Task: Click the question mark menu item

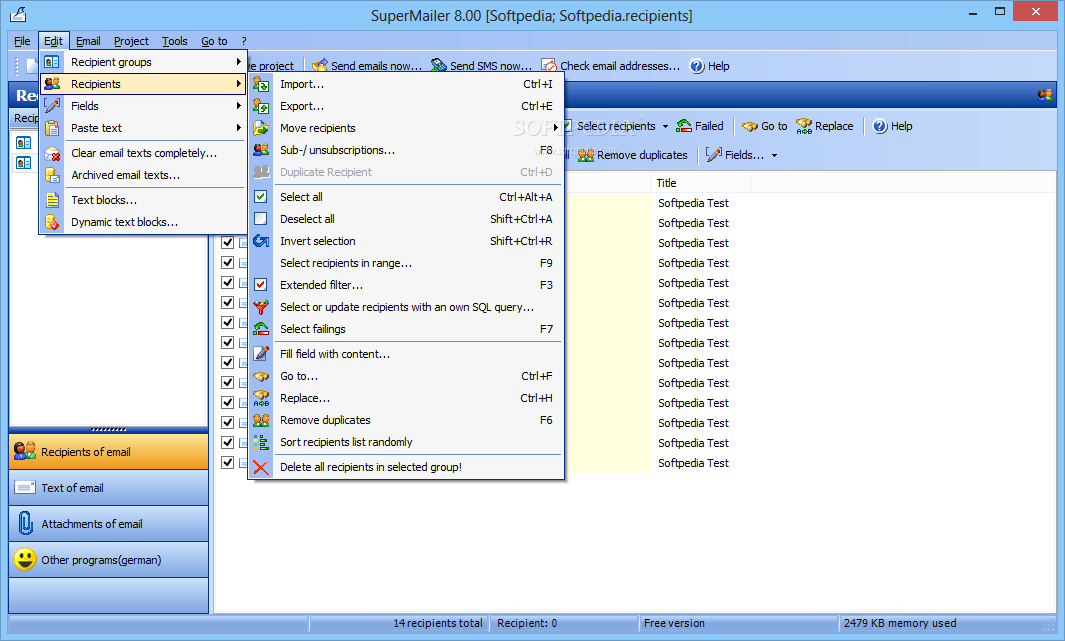Action: (x=244, y=41)
